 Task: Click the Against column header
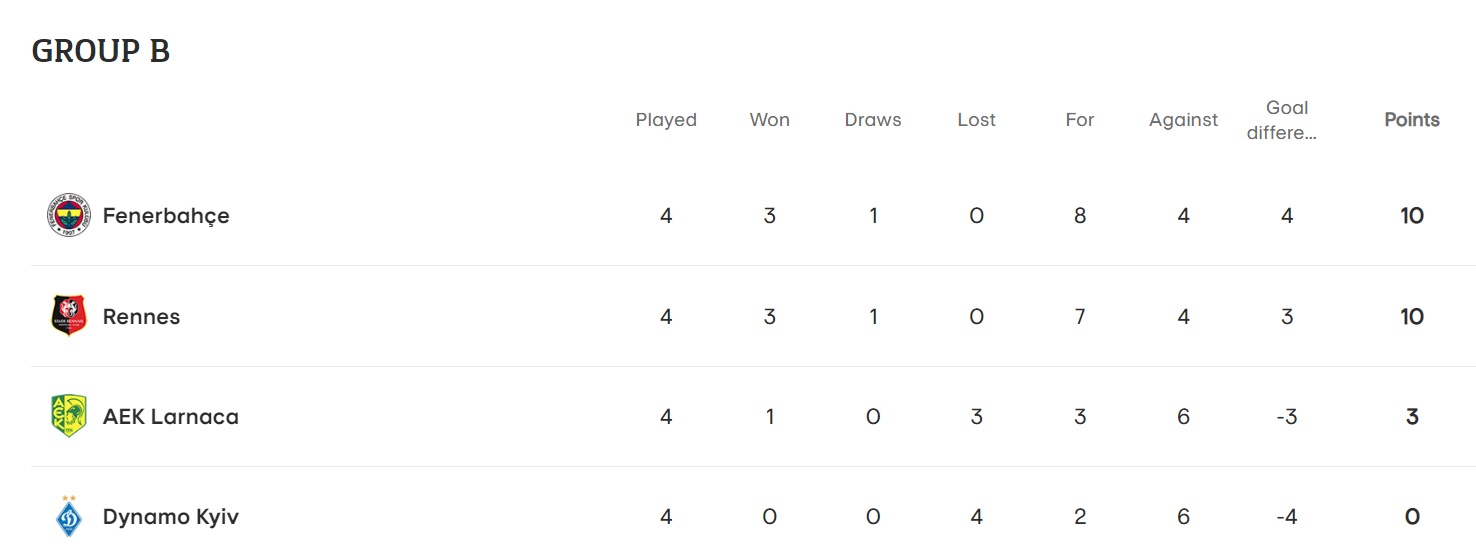click(1183, 120)
